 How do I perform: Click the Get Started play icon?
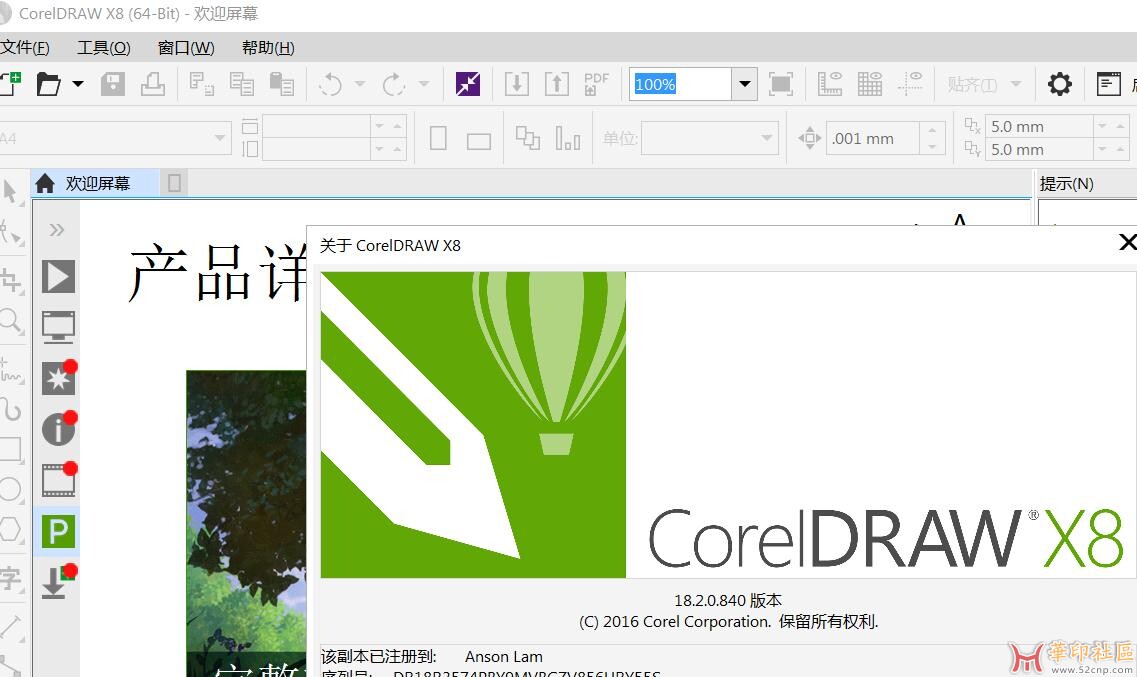point(58,277)
